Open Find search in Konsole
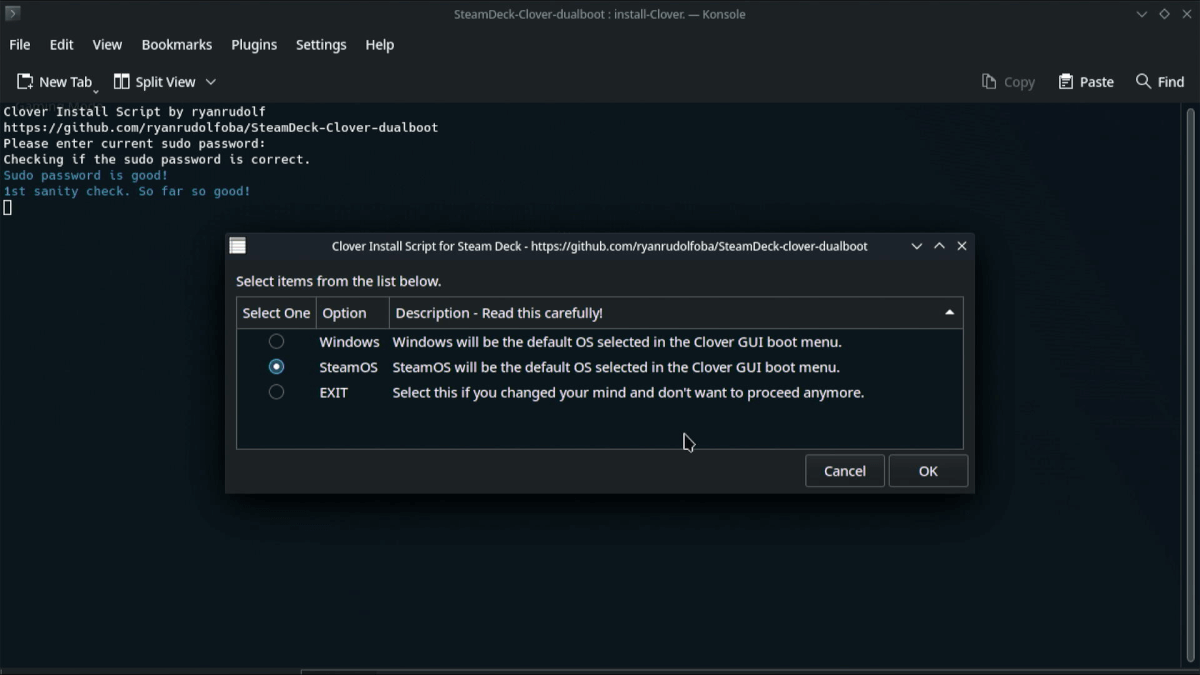The image size is (1200, 675). pyautogui.click(x=1160, y=82)
